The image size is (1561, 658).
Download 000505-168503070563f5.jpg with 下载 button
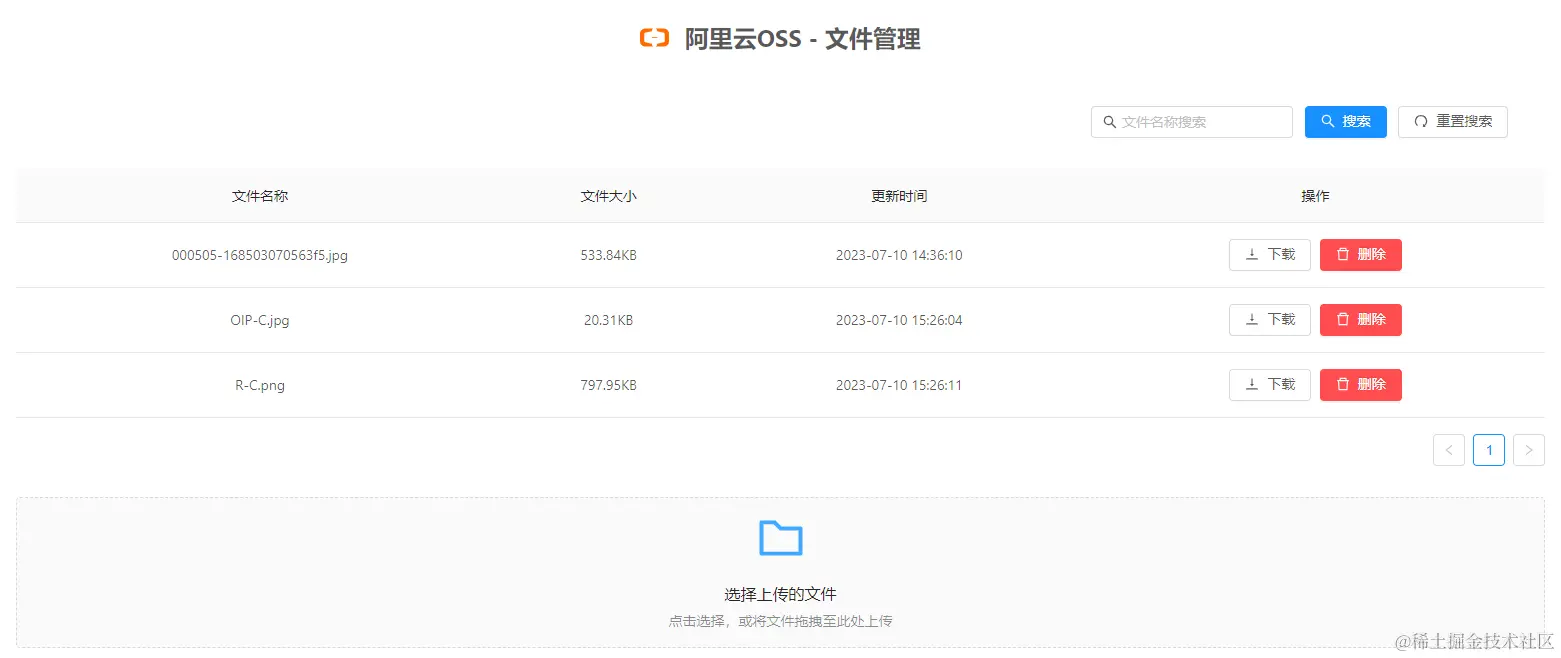pos(1269,255)
